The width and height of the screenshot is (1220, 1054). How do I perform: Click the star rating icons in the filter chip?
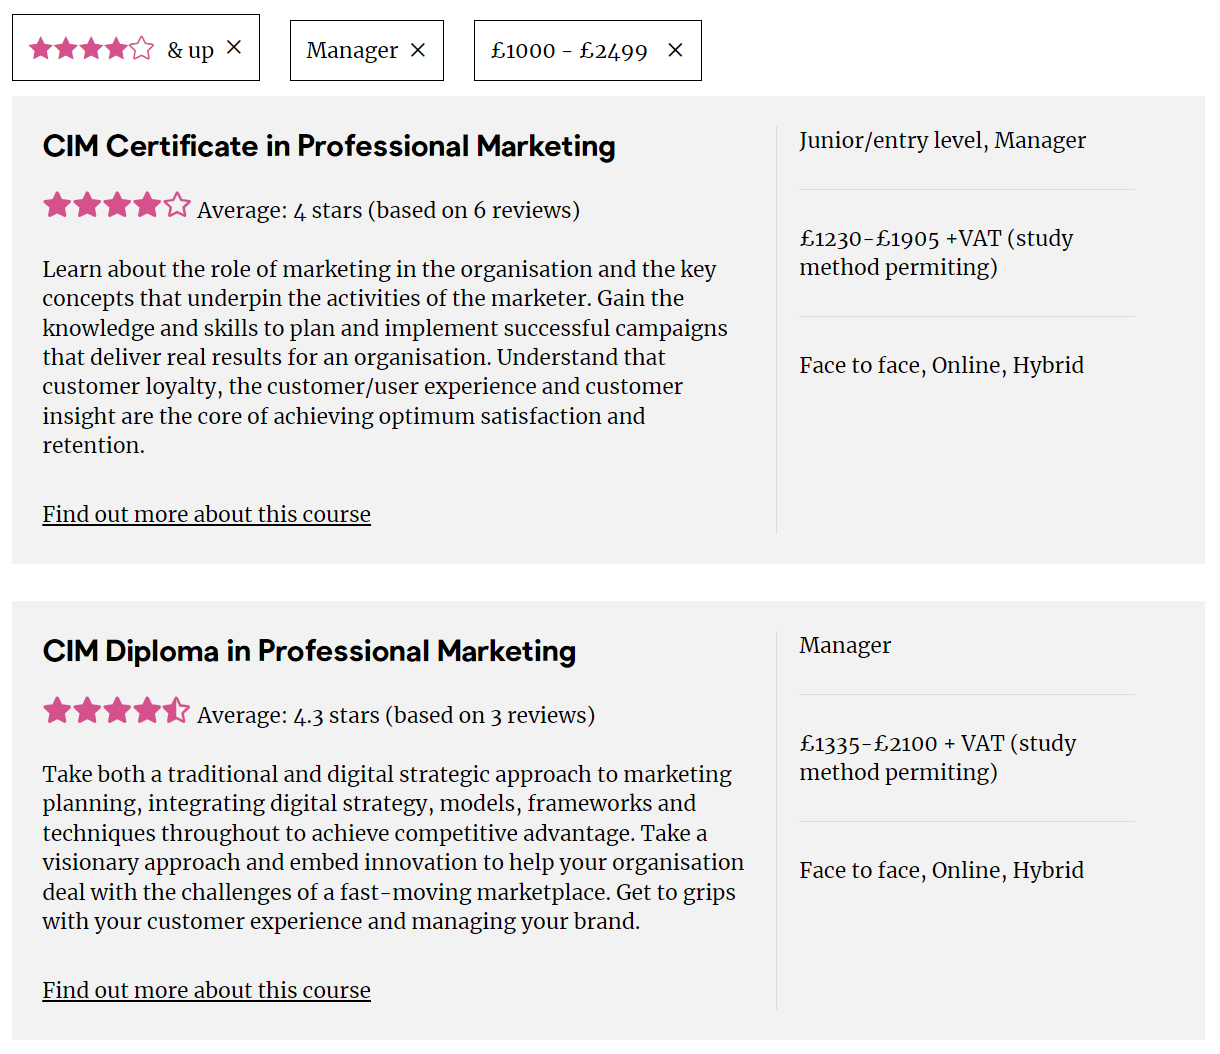click(91, 48)
